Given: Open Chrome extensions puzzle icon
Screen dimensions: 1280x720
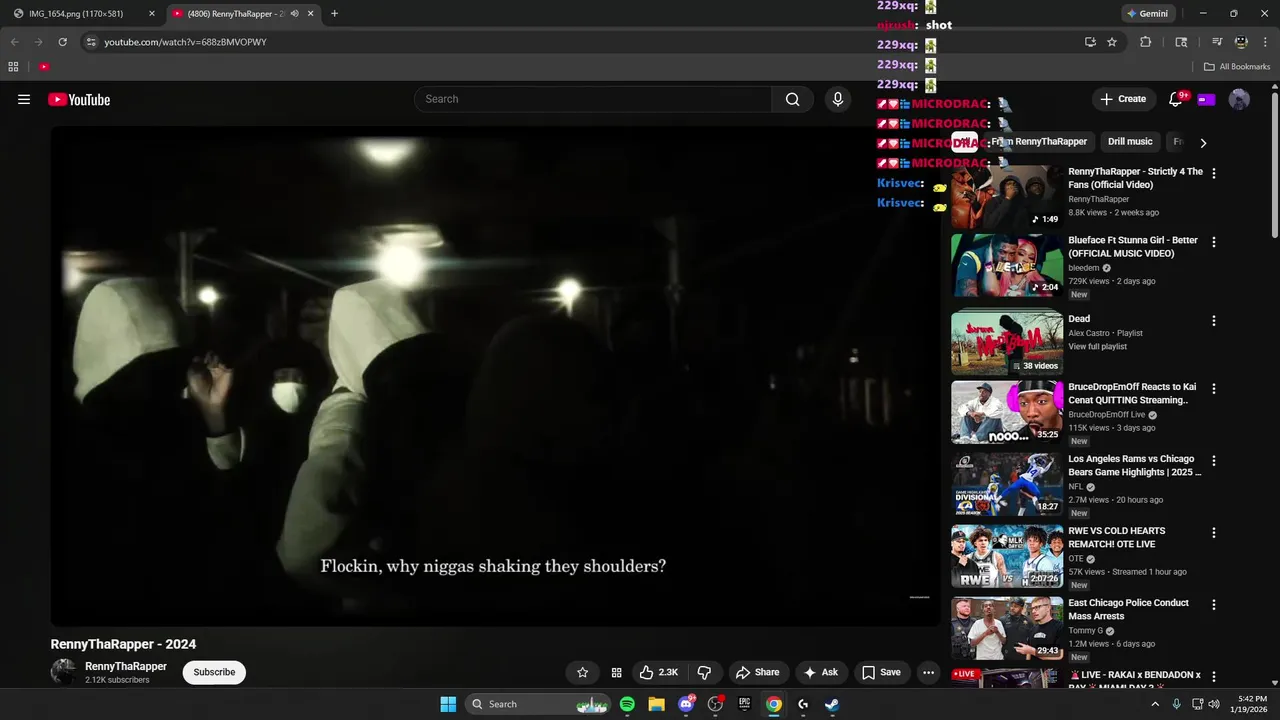Looking at the screenshot, I should click(x=1146, y=42).
